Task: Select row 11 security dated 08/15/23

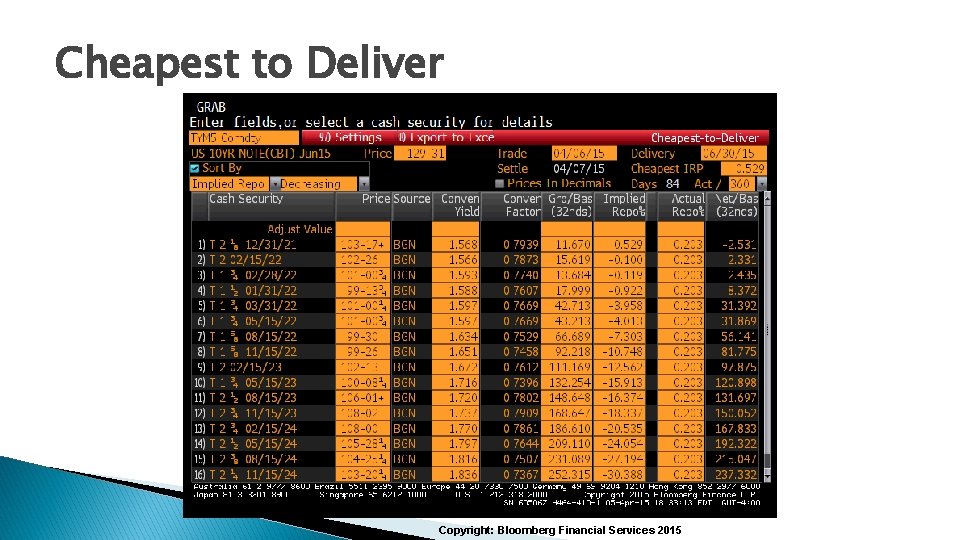Action: (253, 398)
